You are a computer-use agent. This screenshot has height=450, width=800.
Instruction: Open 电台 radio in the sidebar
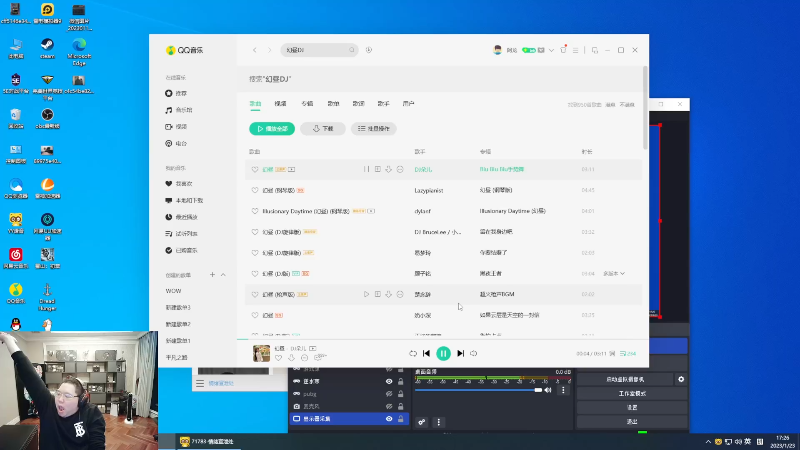tap(177, 143)
